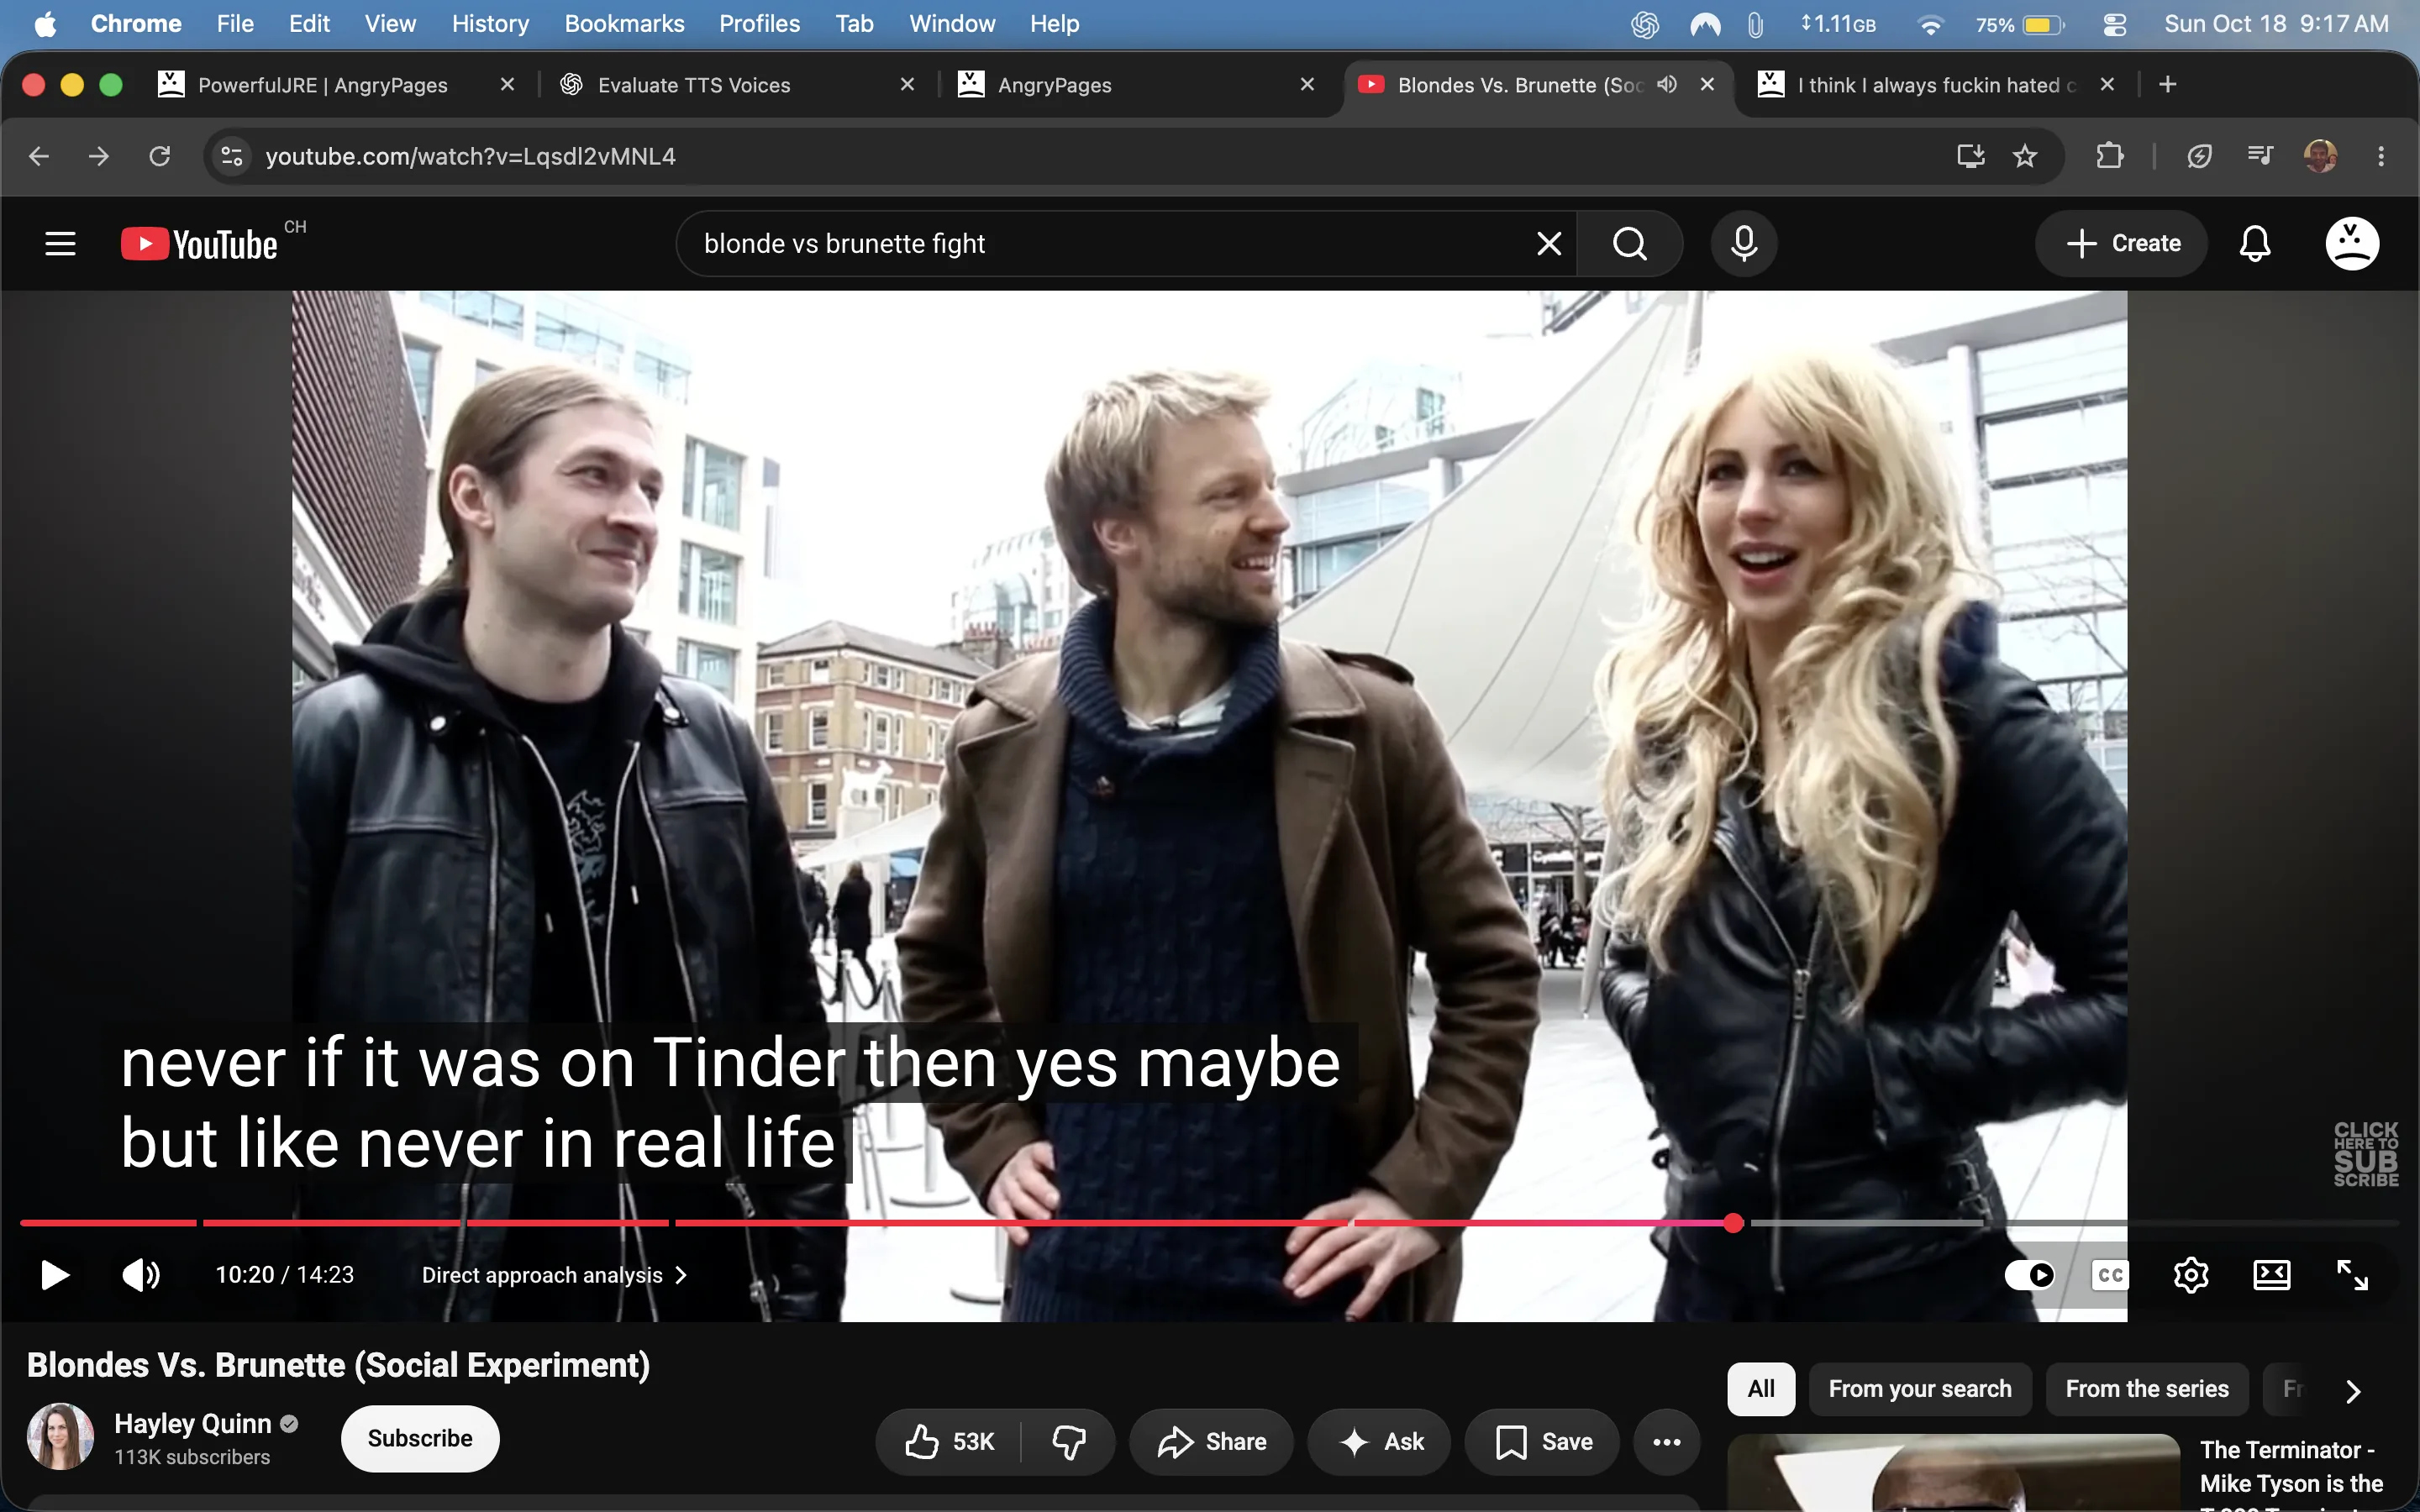Mute the video with the volume icon
The image size is (2420, 1512).
tap(140, 1275)
